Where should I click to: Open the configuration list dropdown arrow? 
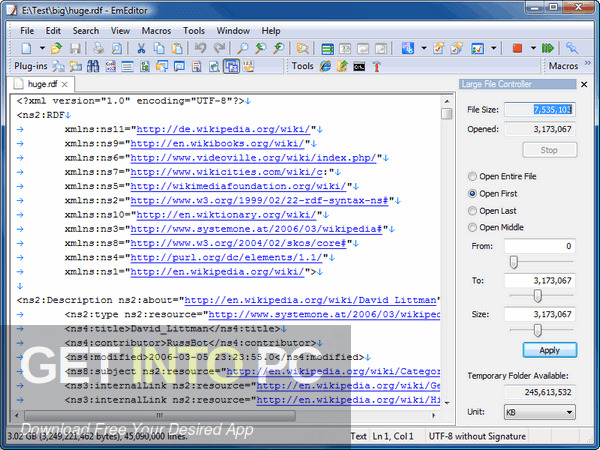(424, 49)
